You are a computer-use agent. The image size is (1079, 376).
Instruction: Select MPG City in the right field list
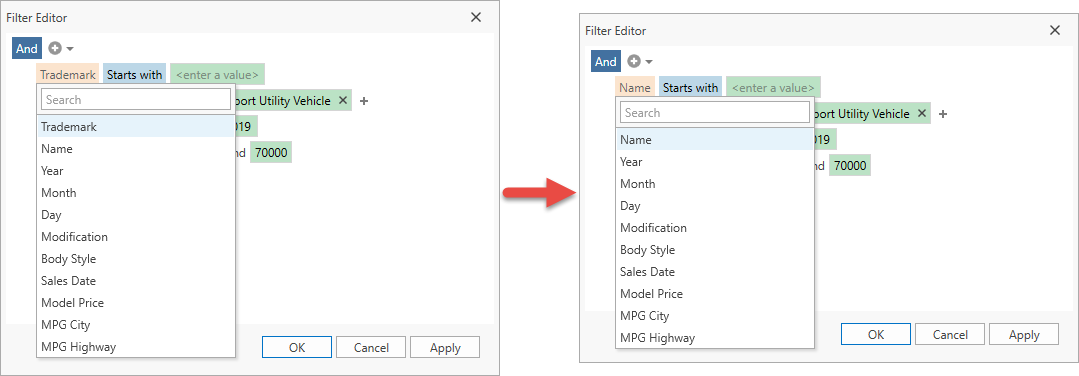coord(715,316)
